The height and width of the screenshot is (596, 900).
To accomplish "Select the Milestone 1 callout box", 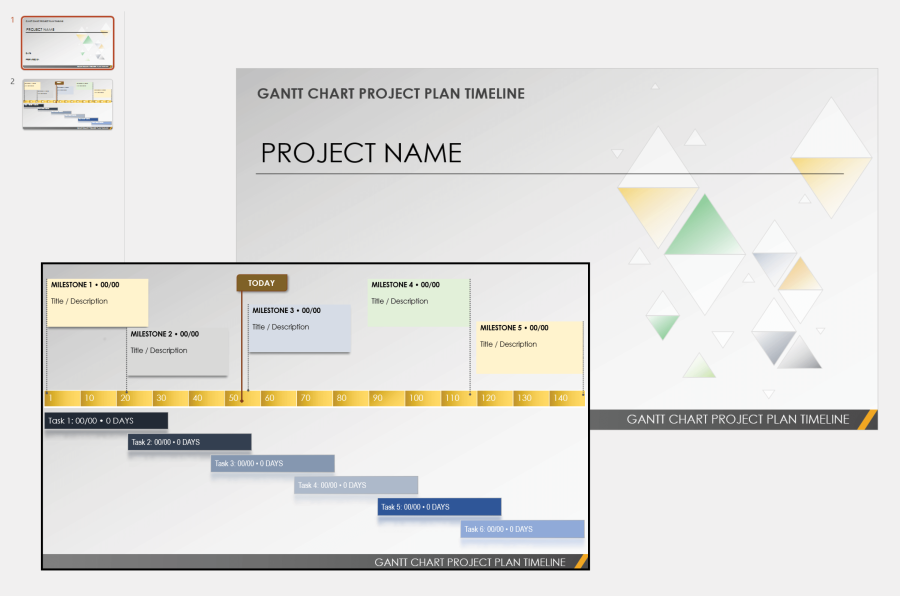I will tap(96, 300).
